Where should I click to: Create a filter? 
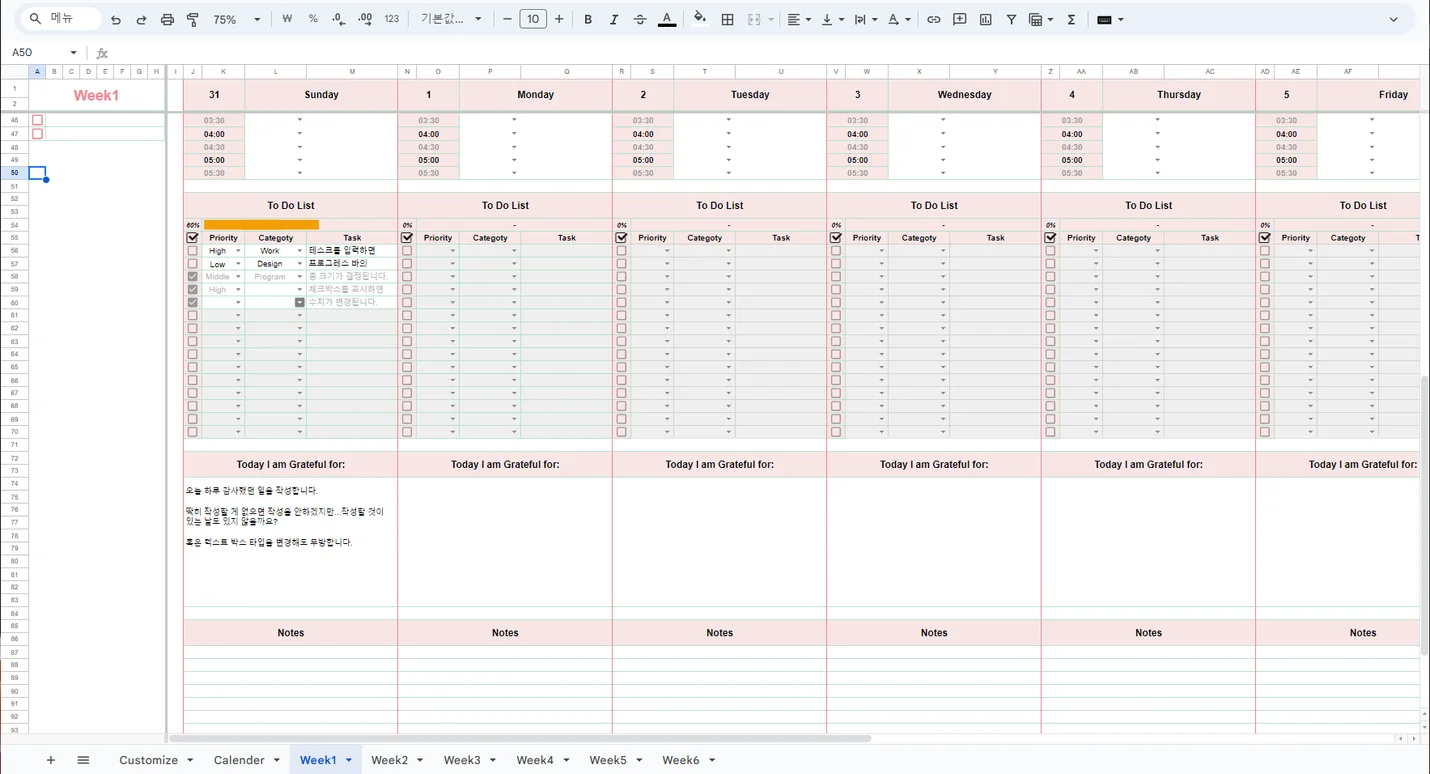(x=1012, y=19)
